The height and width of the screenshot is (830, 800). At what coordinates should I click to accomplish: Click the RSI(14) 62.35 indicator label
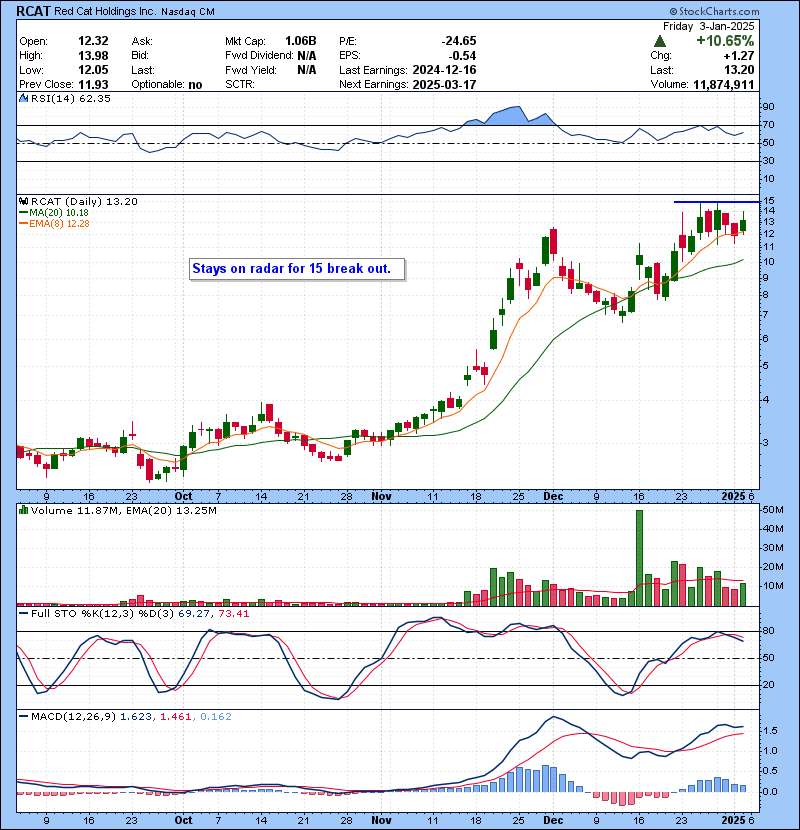tap(70, 98)
